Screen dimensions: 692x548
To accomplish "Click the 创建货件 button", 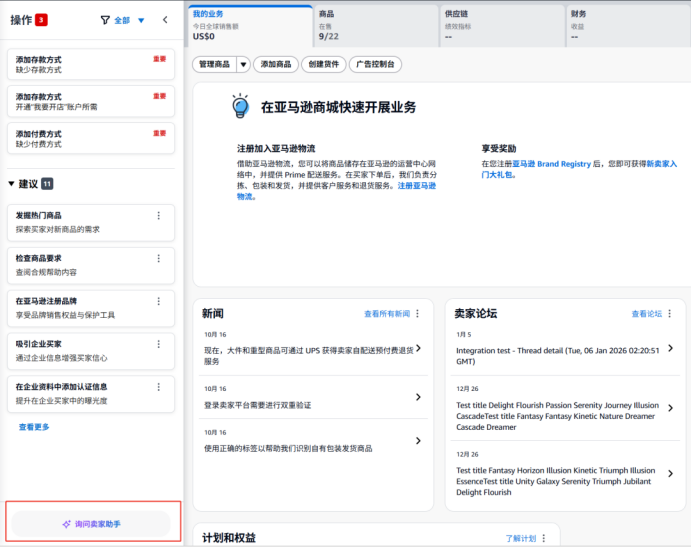I will tap(323, 64).
